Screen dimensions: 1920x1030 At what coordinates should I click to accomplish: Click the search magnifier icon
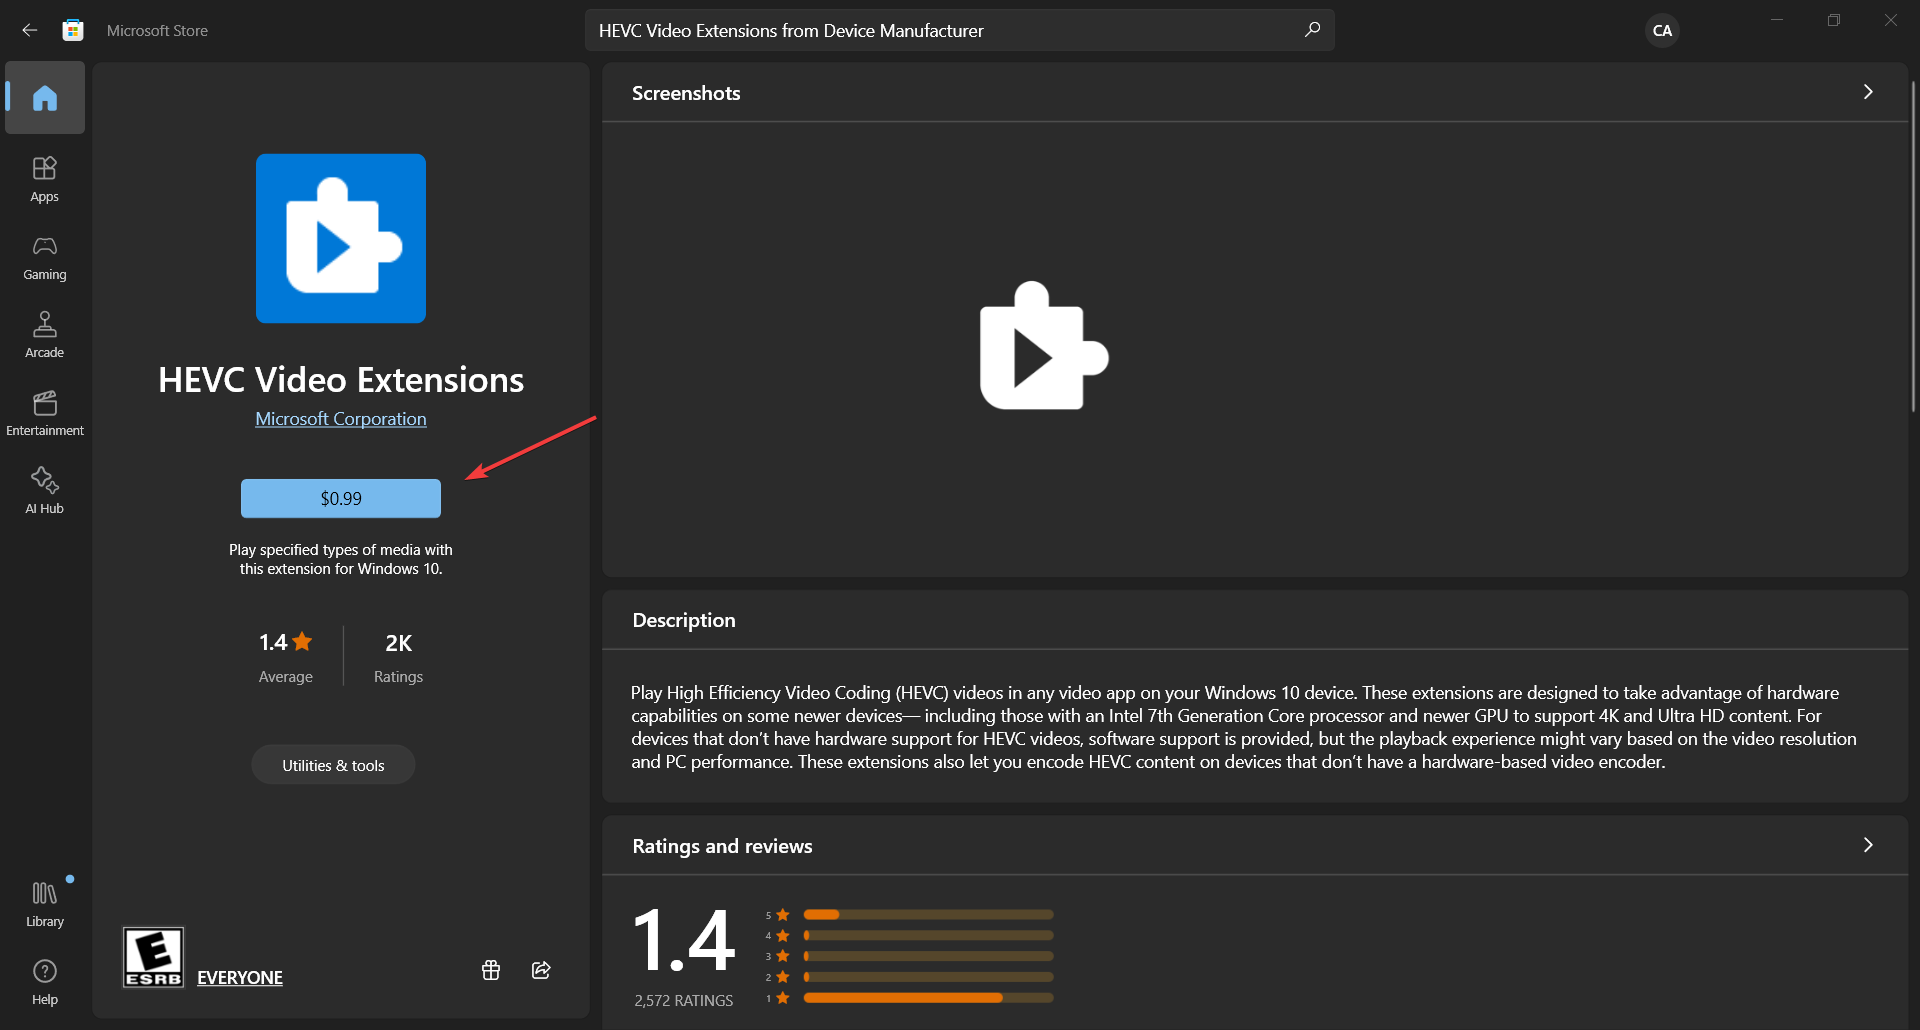click(1312, 30)
